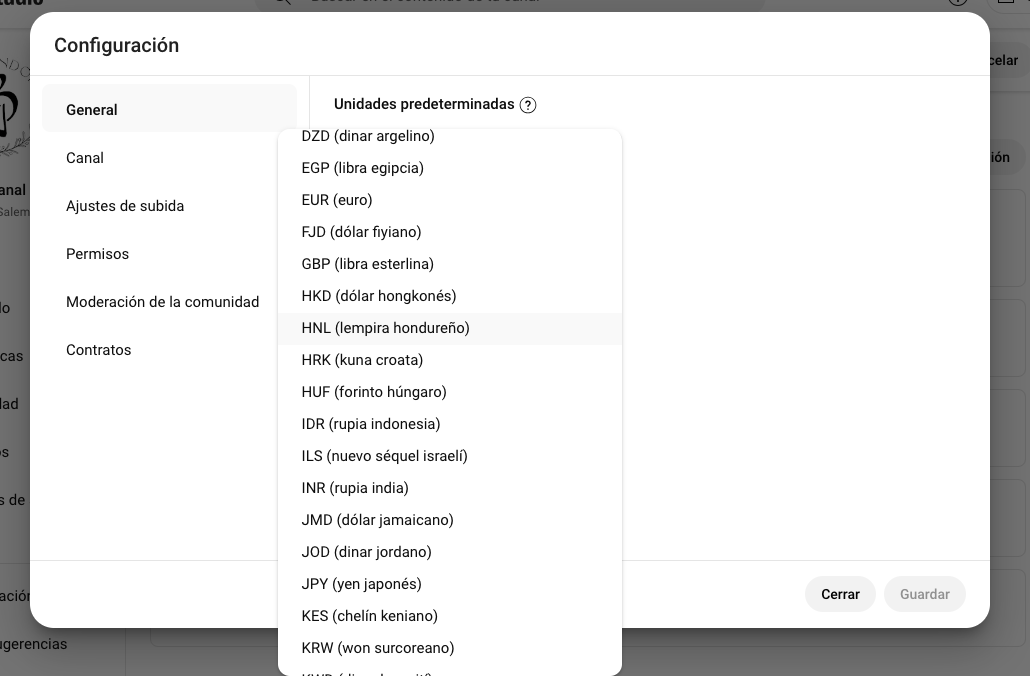Pick JPY (yen japonés) currency

(361, 584)
